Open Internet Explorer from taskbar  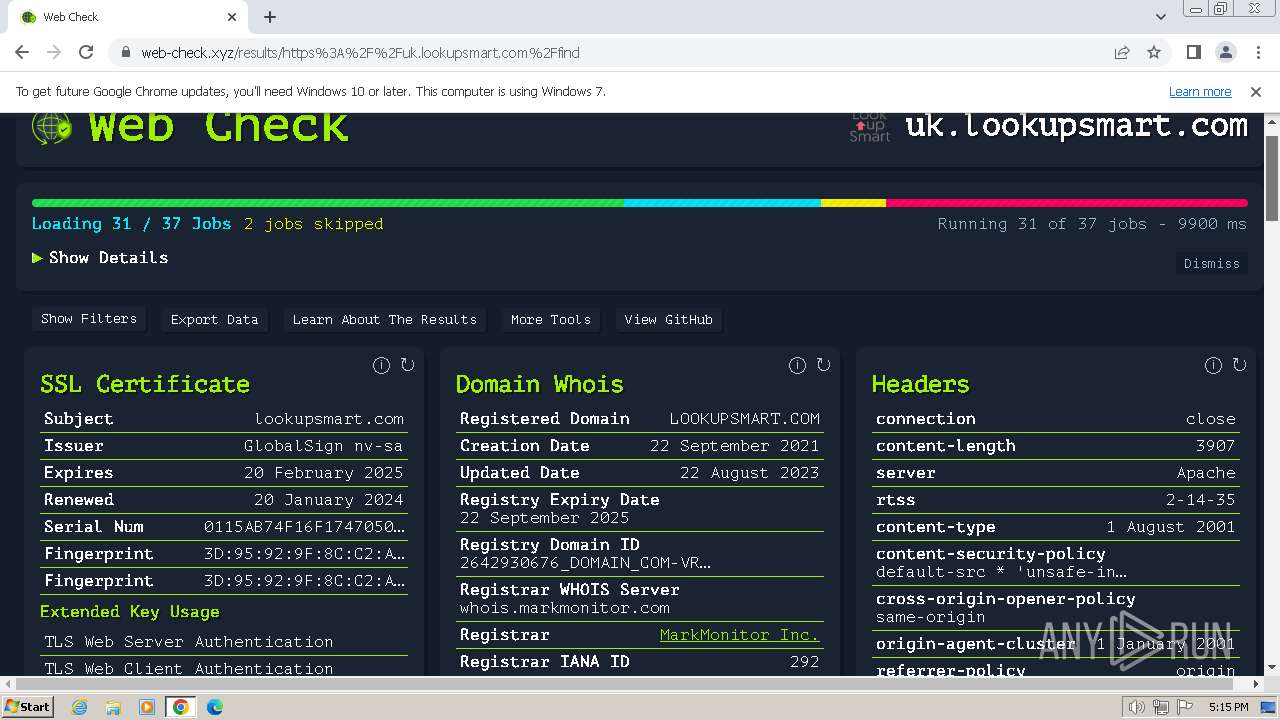tap(79, 707)
